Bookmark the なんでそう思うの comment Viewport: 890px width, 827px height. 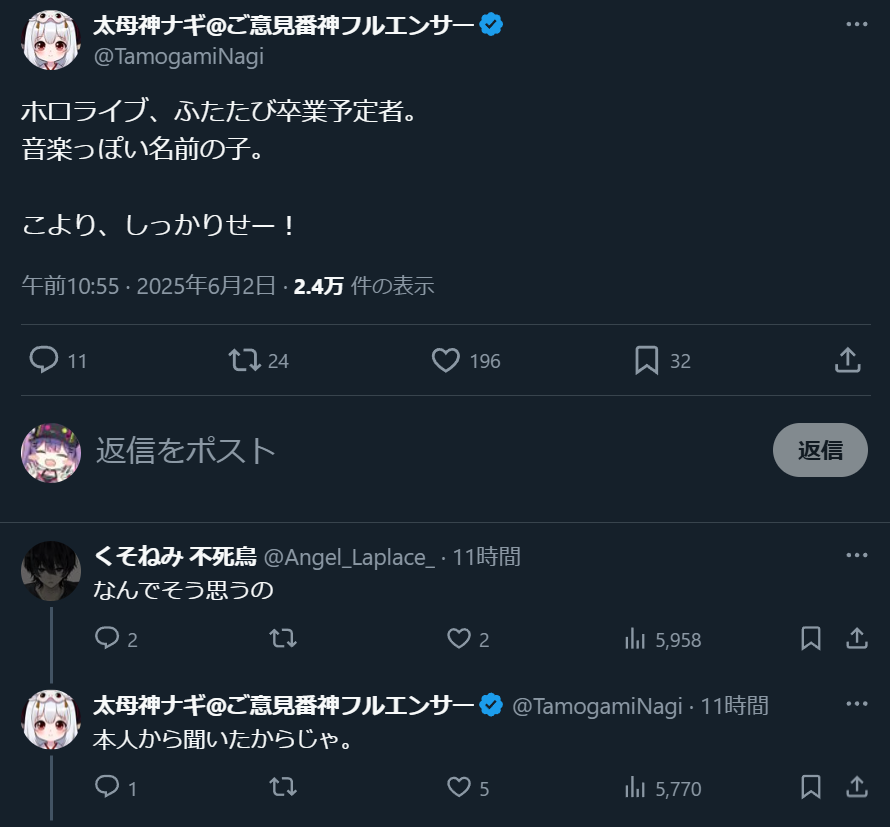(x=811, y=638)
